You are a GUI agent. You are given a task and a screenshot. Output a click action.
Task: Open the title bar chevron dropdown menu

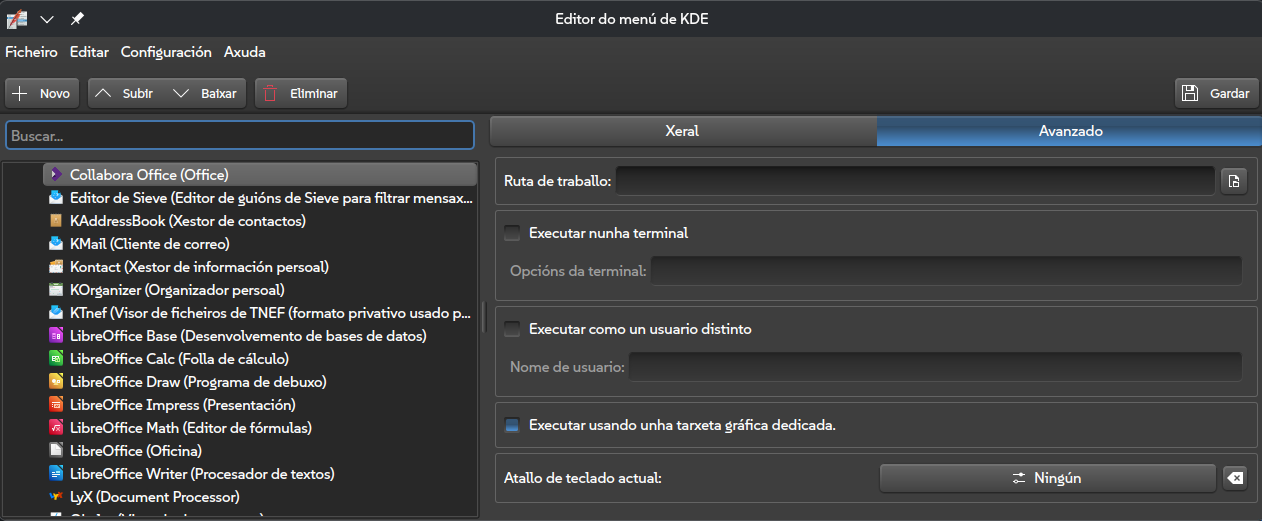[x=46, y=19]
